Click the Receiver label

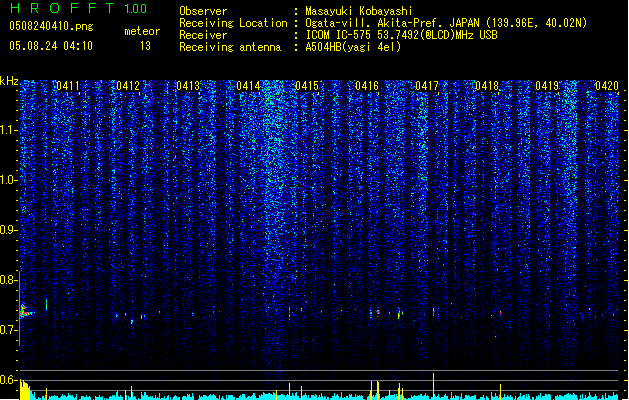pyautogui.click(x=203, y=35)
